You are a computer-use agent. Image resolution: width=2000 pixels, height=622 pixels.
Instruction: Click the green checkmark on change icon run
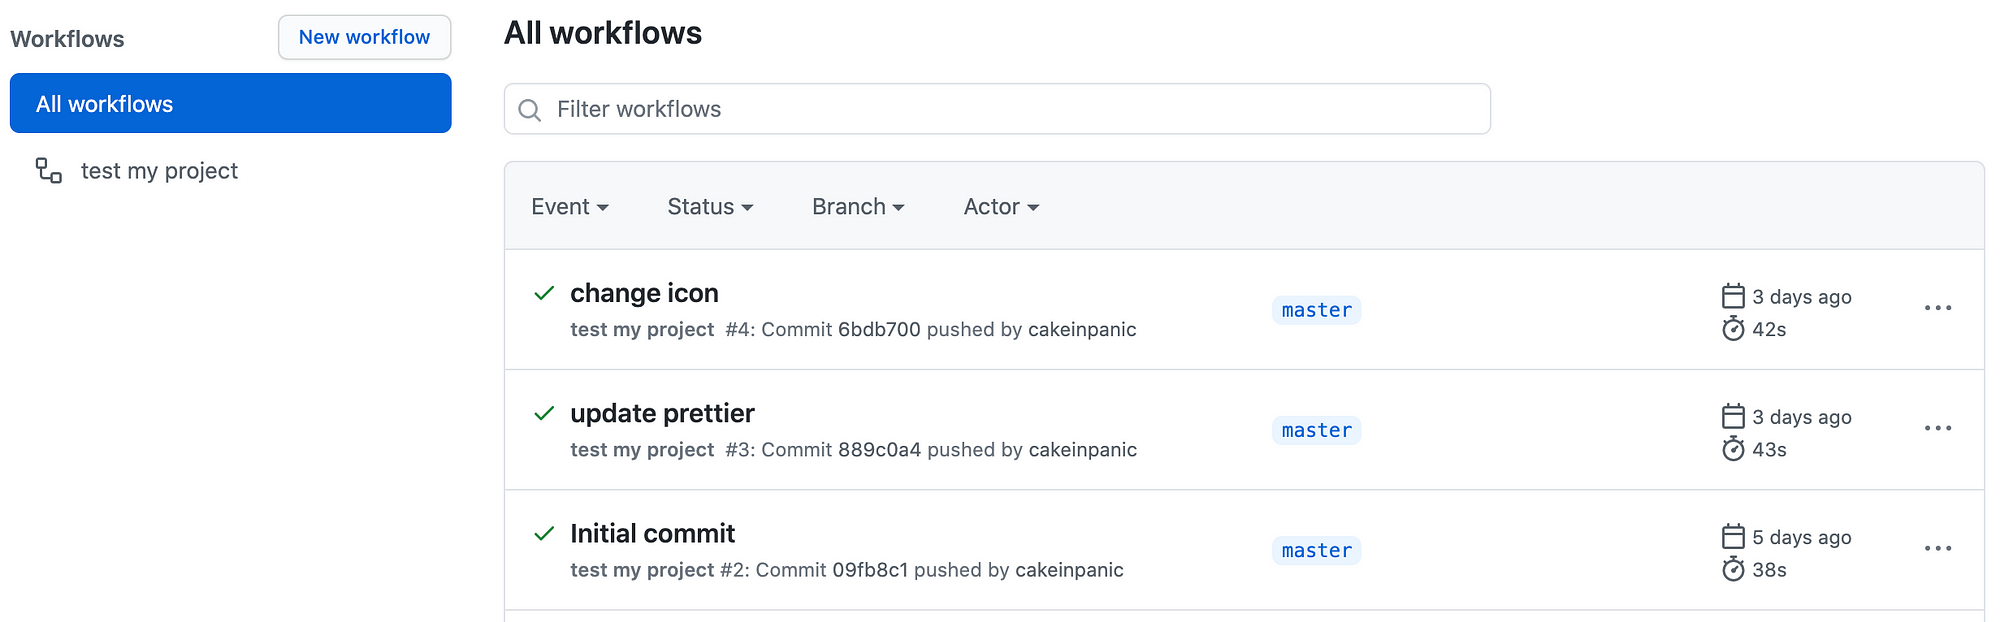(544, 293)
